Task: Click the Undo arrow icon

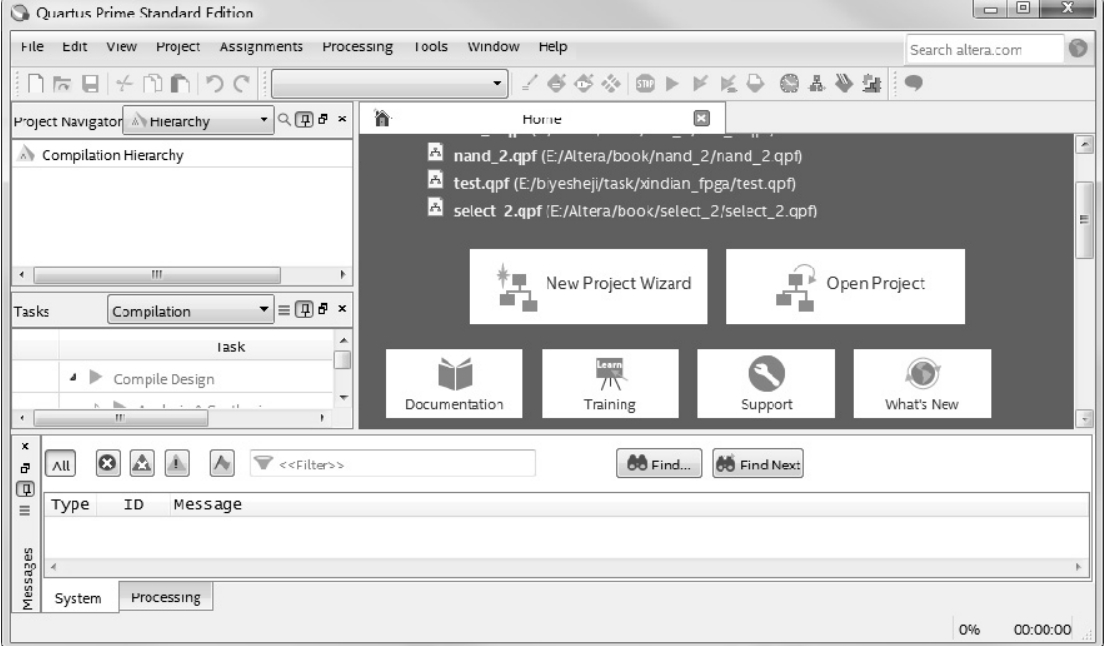Action: [214, 84]
